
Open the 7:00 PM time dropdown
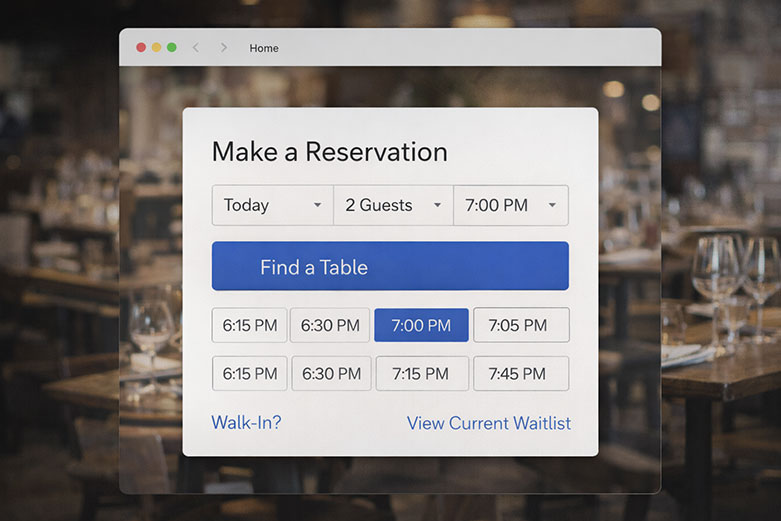(x=511, y=205)
